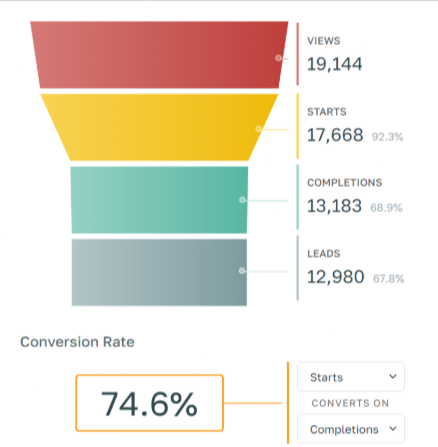Click the Views count 19,144
Image resolution: width=438 pixels, height=447 pixels.
pos(334,64)
